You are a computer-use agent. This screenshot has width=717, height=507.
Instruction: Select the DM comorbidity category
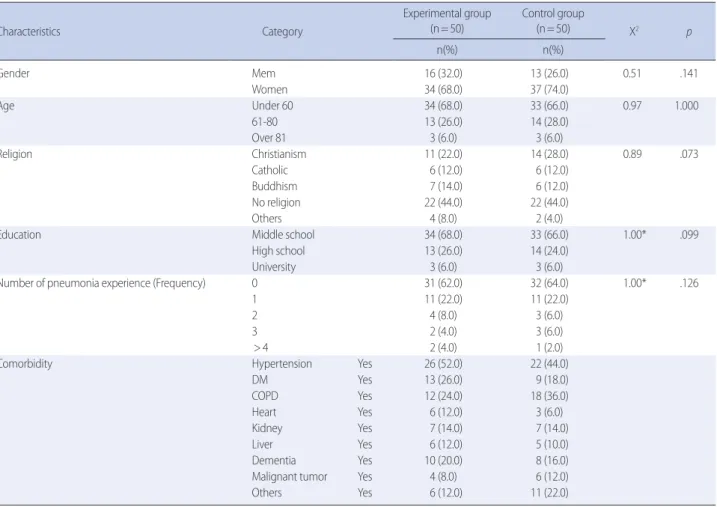click(x=260, y=379)
